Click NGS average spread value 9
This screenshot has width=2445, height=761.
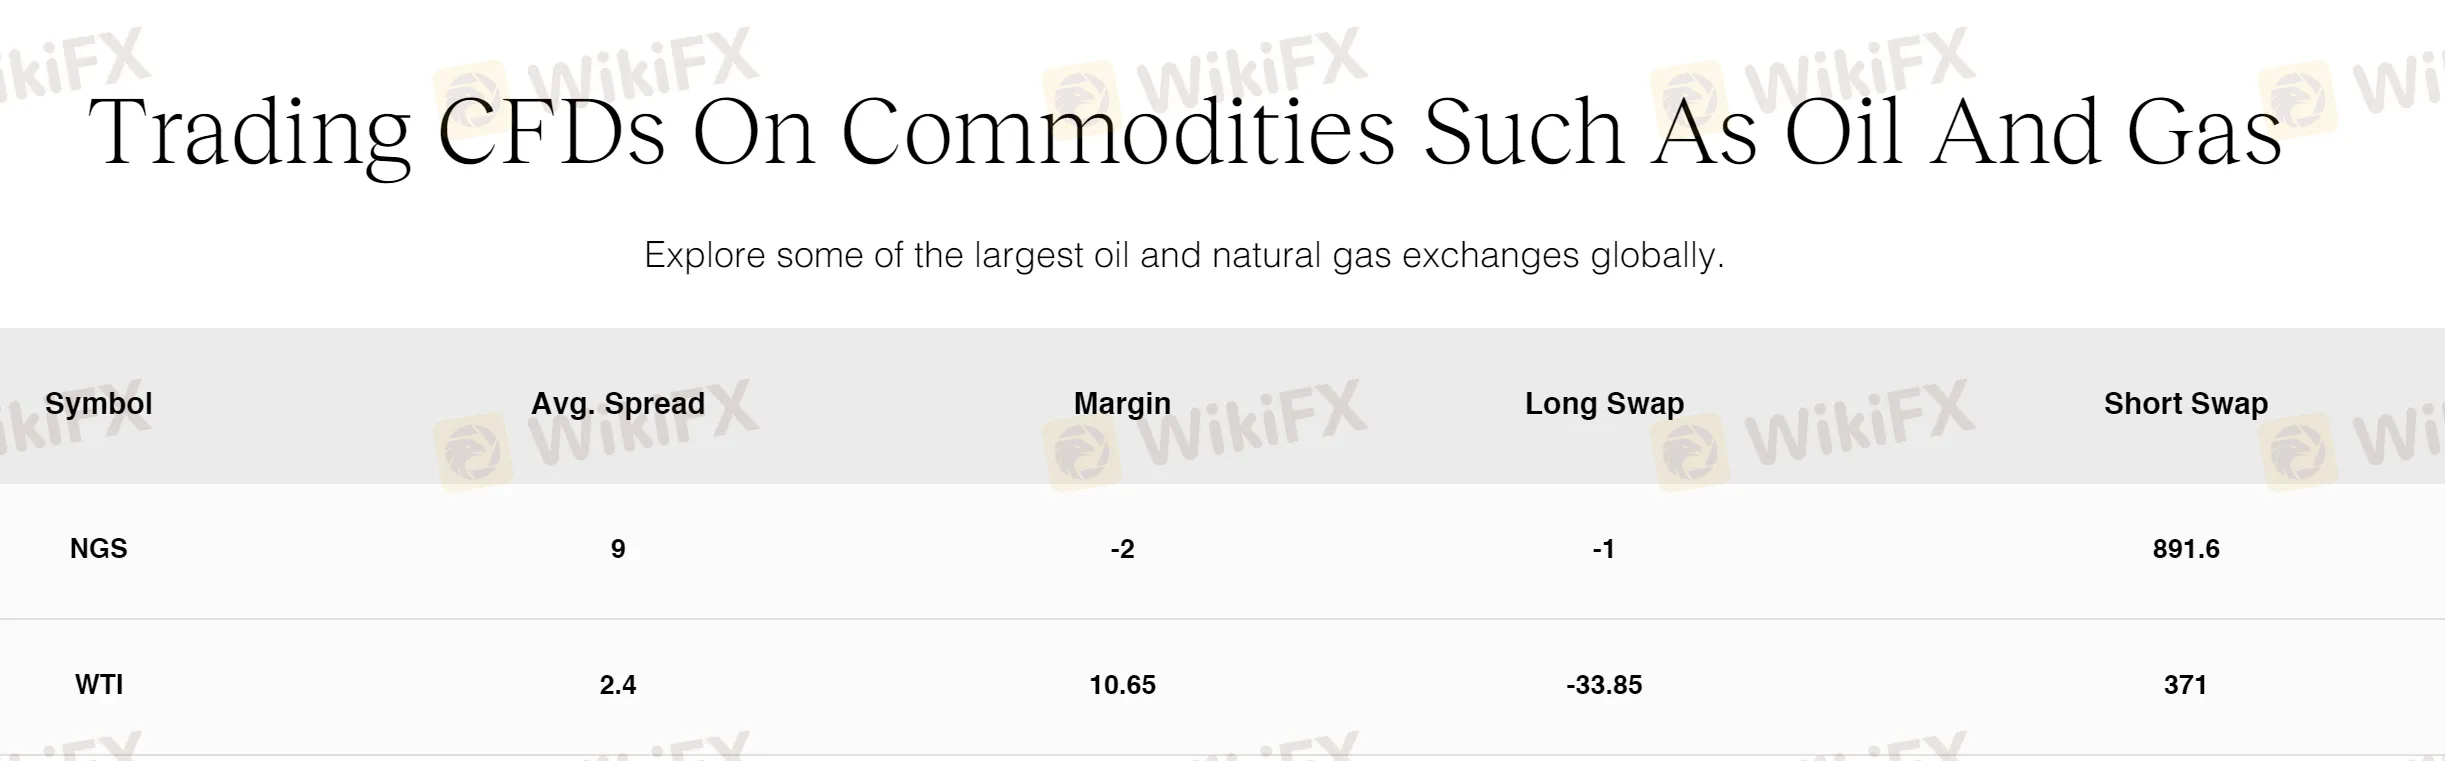pos(618,549)
